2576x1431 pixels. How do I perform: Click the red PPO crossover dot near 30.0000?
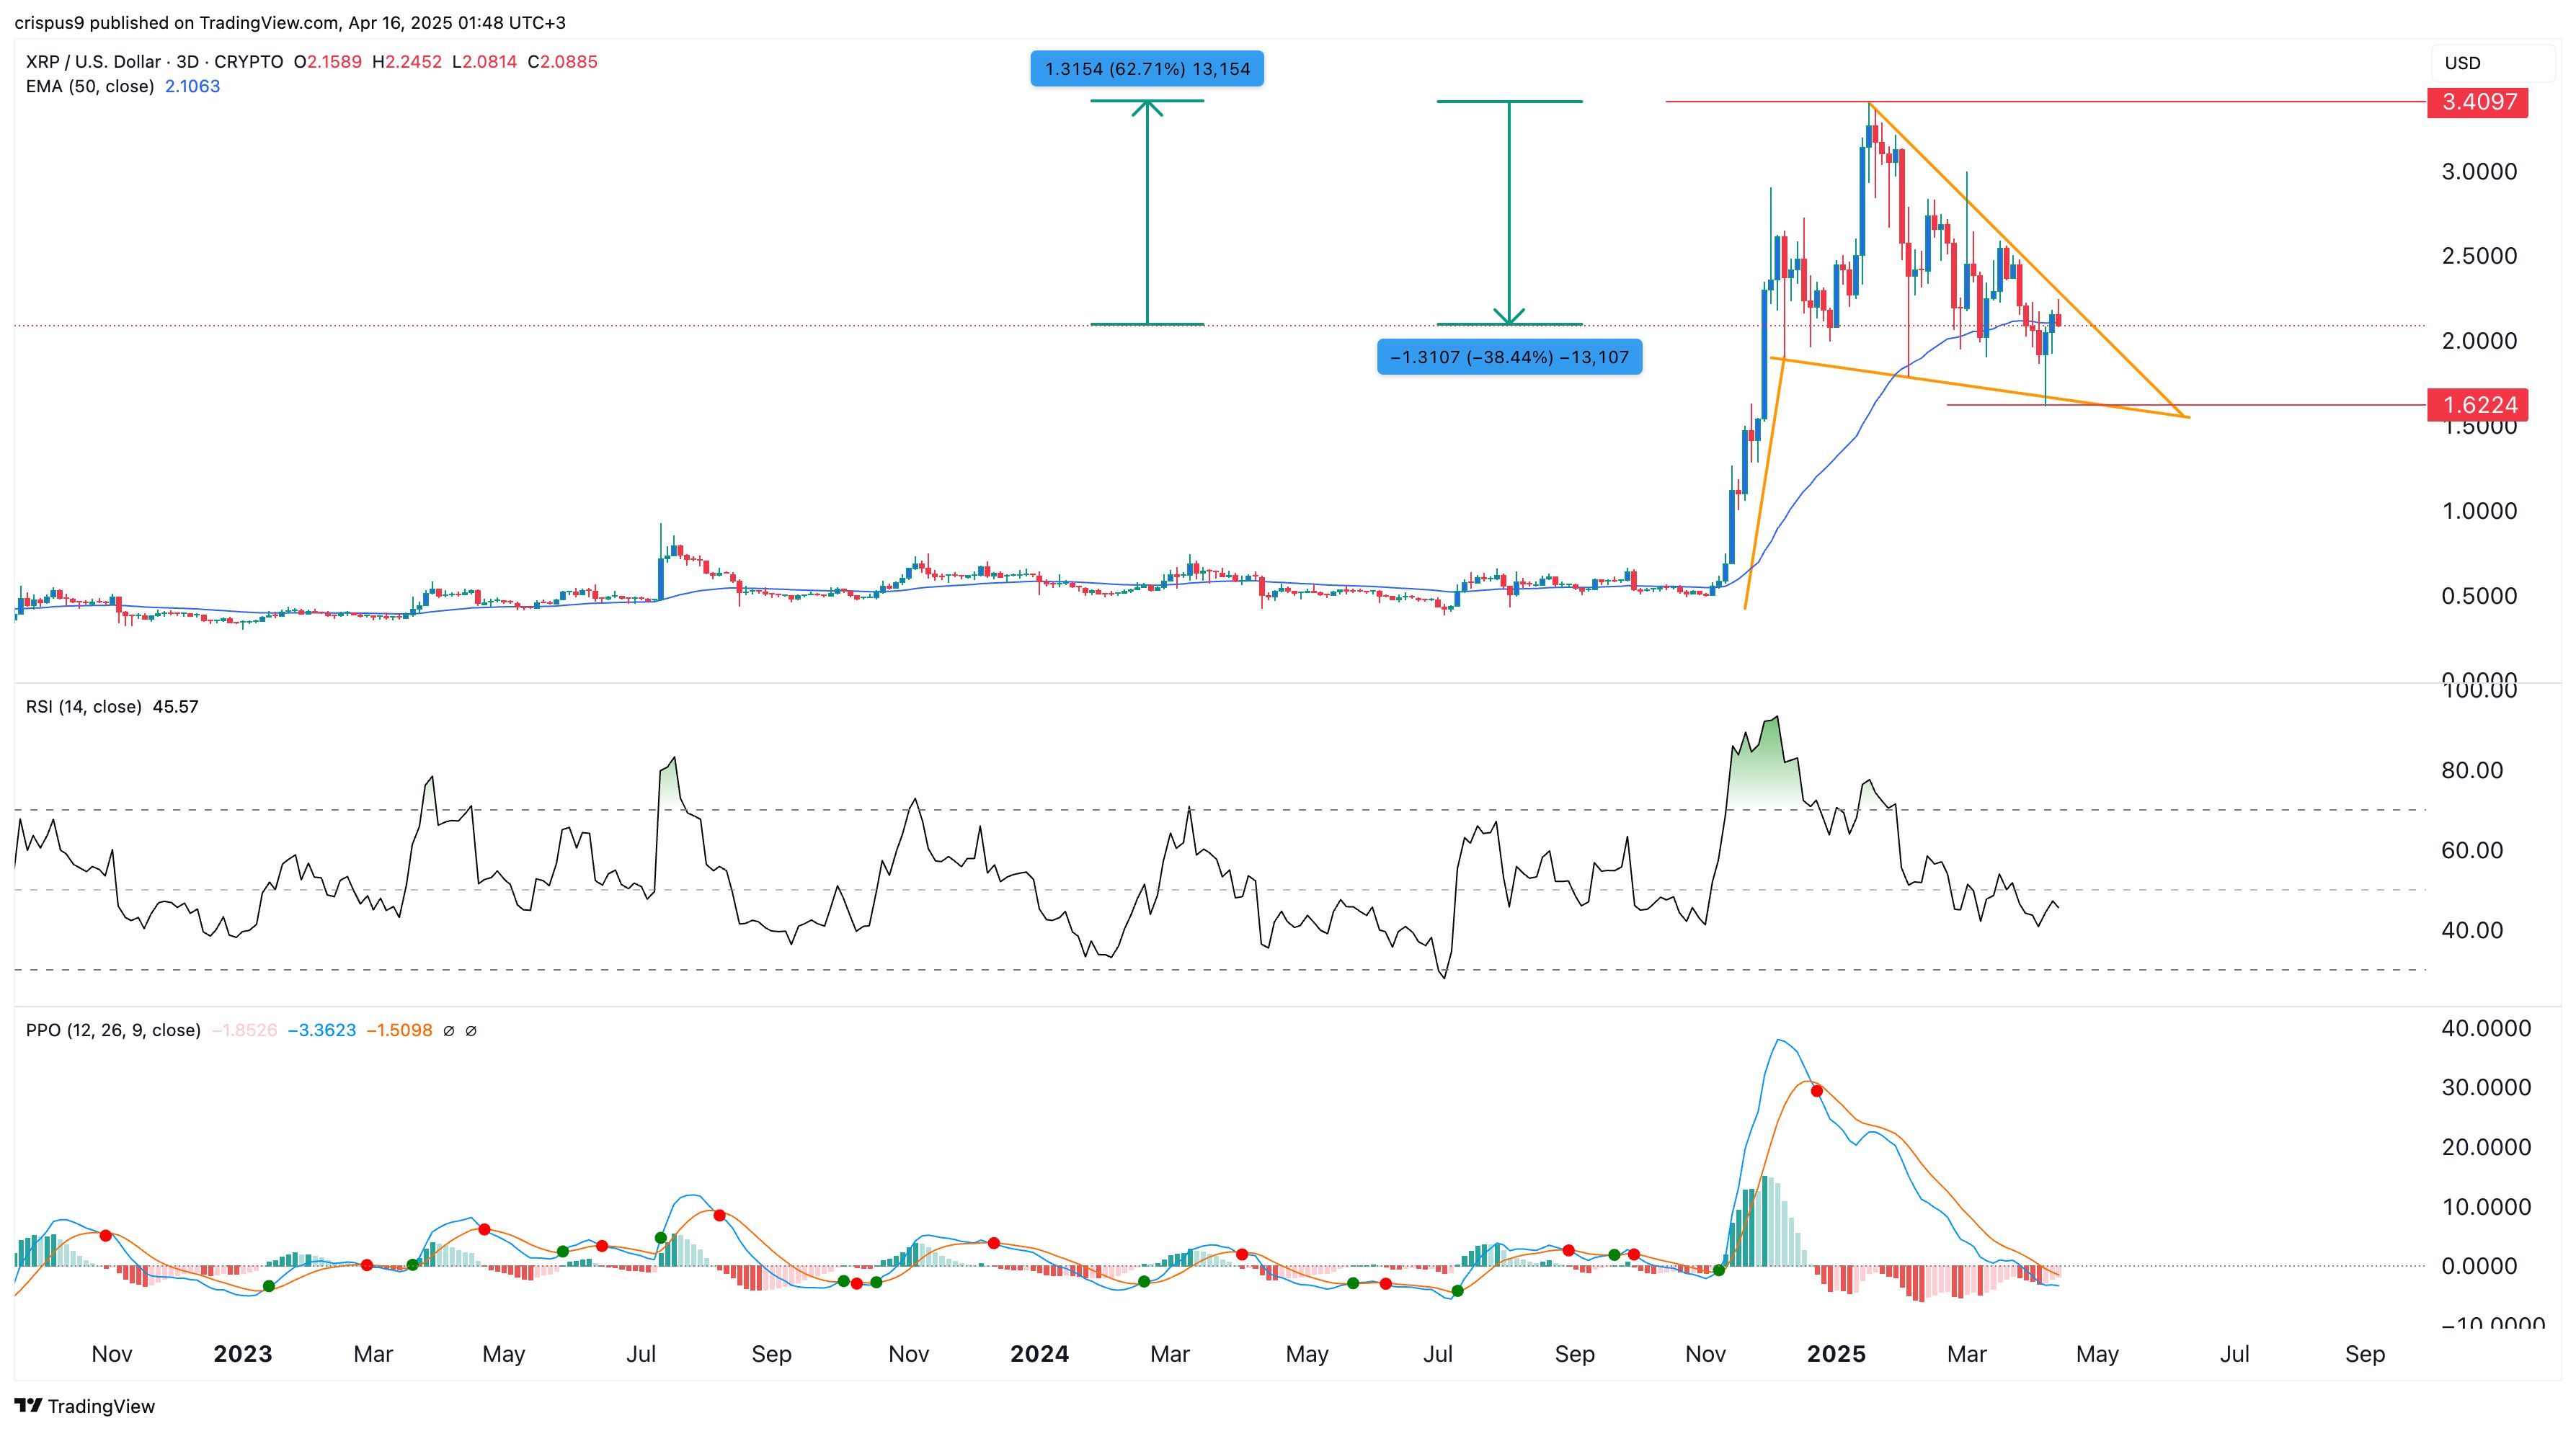[1817, 1091]
